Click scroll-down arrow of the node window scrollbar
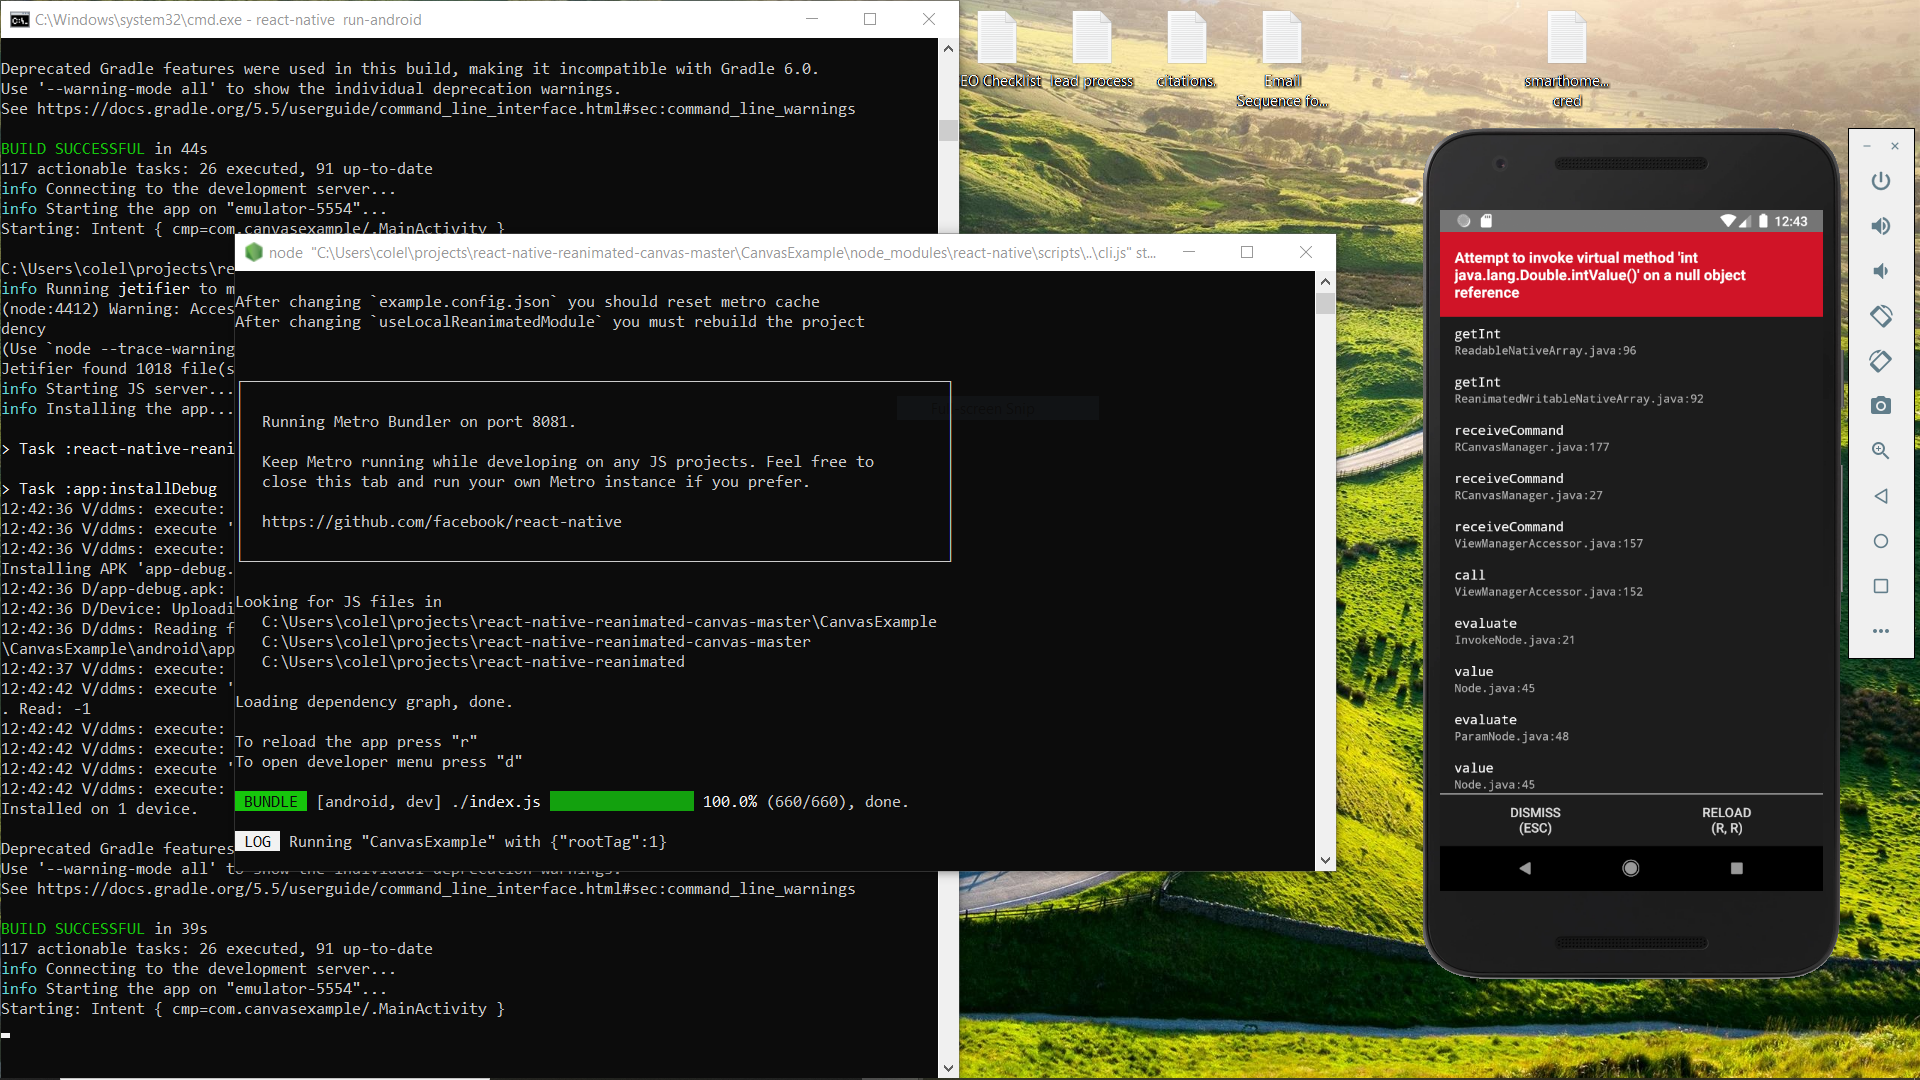This screenshot has height=1080, width=1920. (x=1325, y=860)
